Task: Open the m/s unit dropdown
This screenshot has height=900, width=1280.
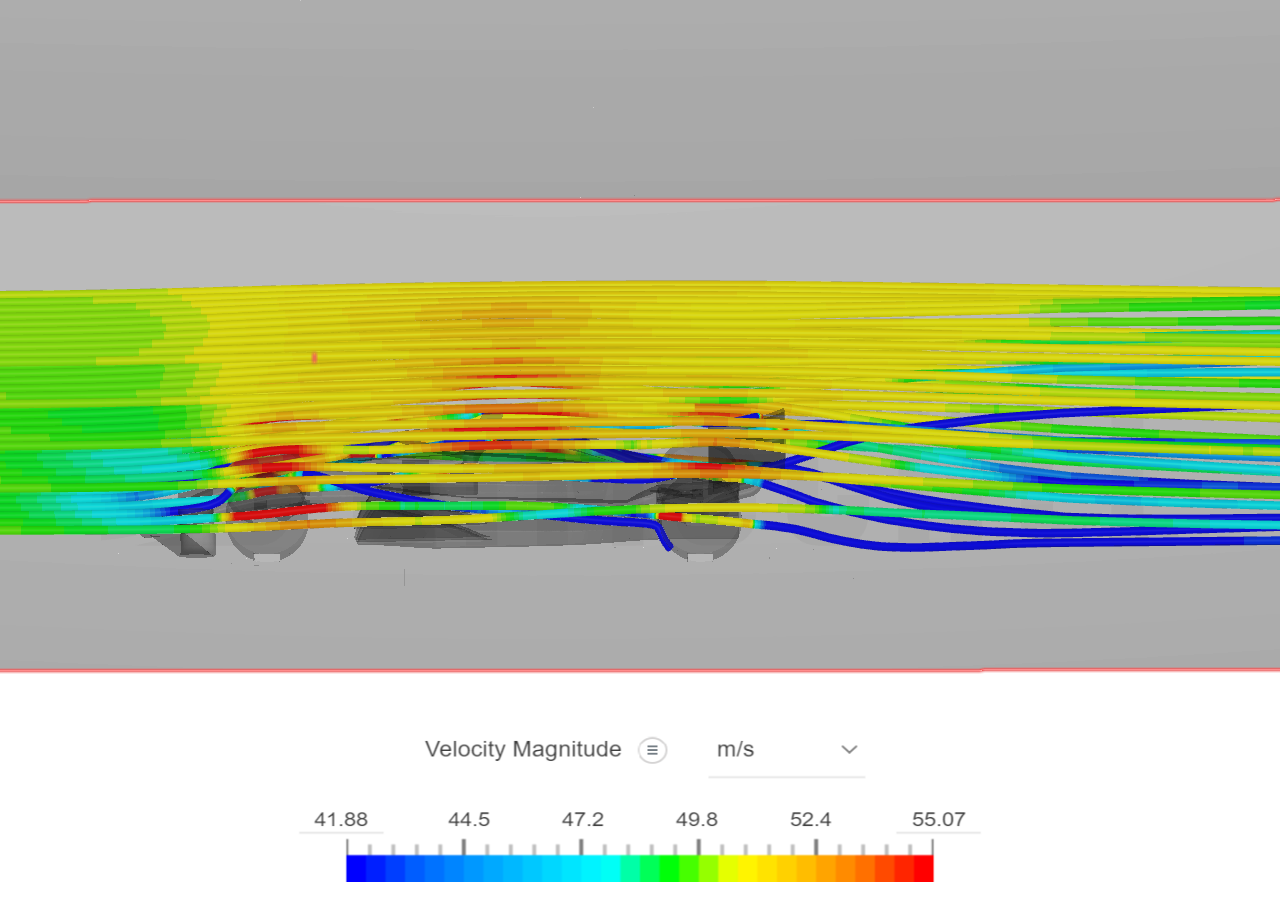Action: [x=786, y=750]
